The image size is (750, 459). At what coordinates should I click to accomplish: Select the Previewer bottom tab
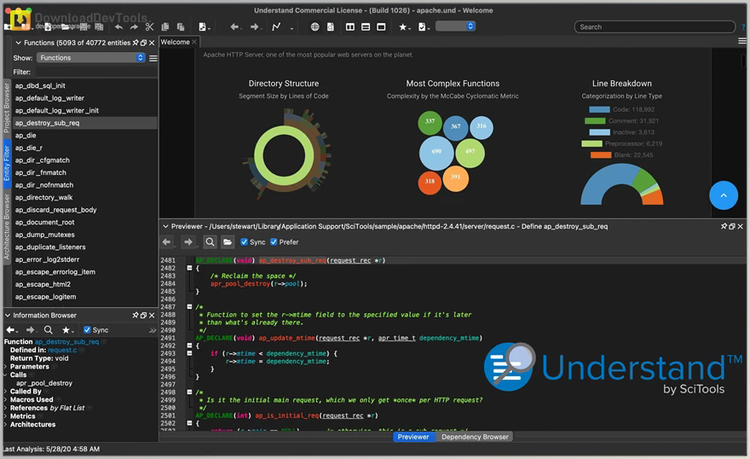pos(414,437)
